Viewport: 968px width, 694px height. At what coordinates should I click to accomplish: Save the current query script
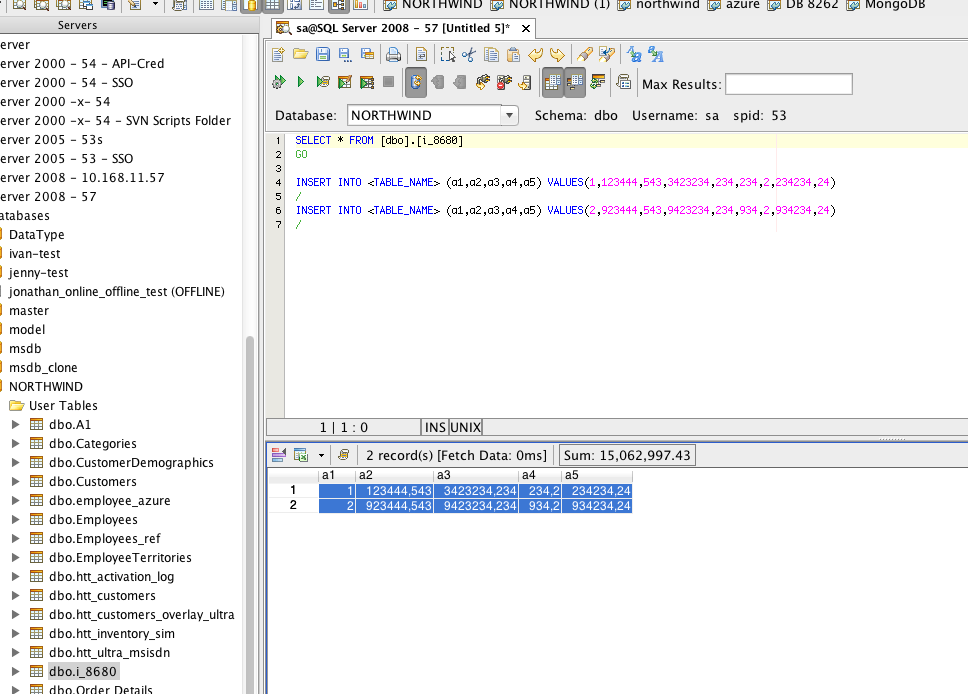tap(322, 54)
